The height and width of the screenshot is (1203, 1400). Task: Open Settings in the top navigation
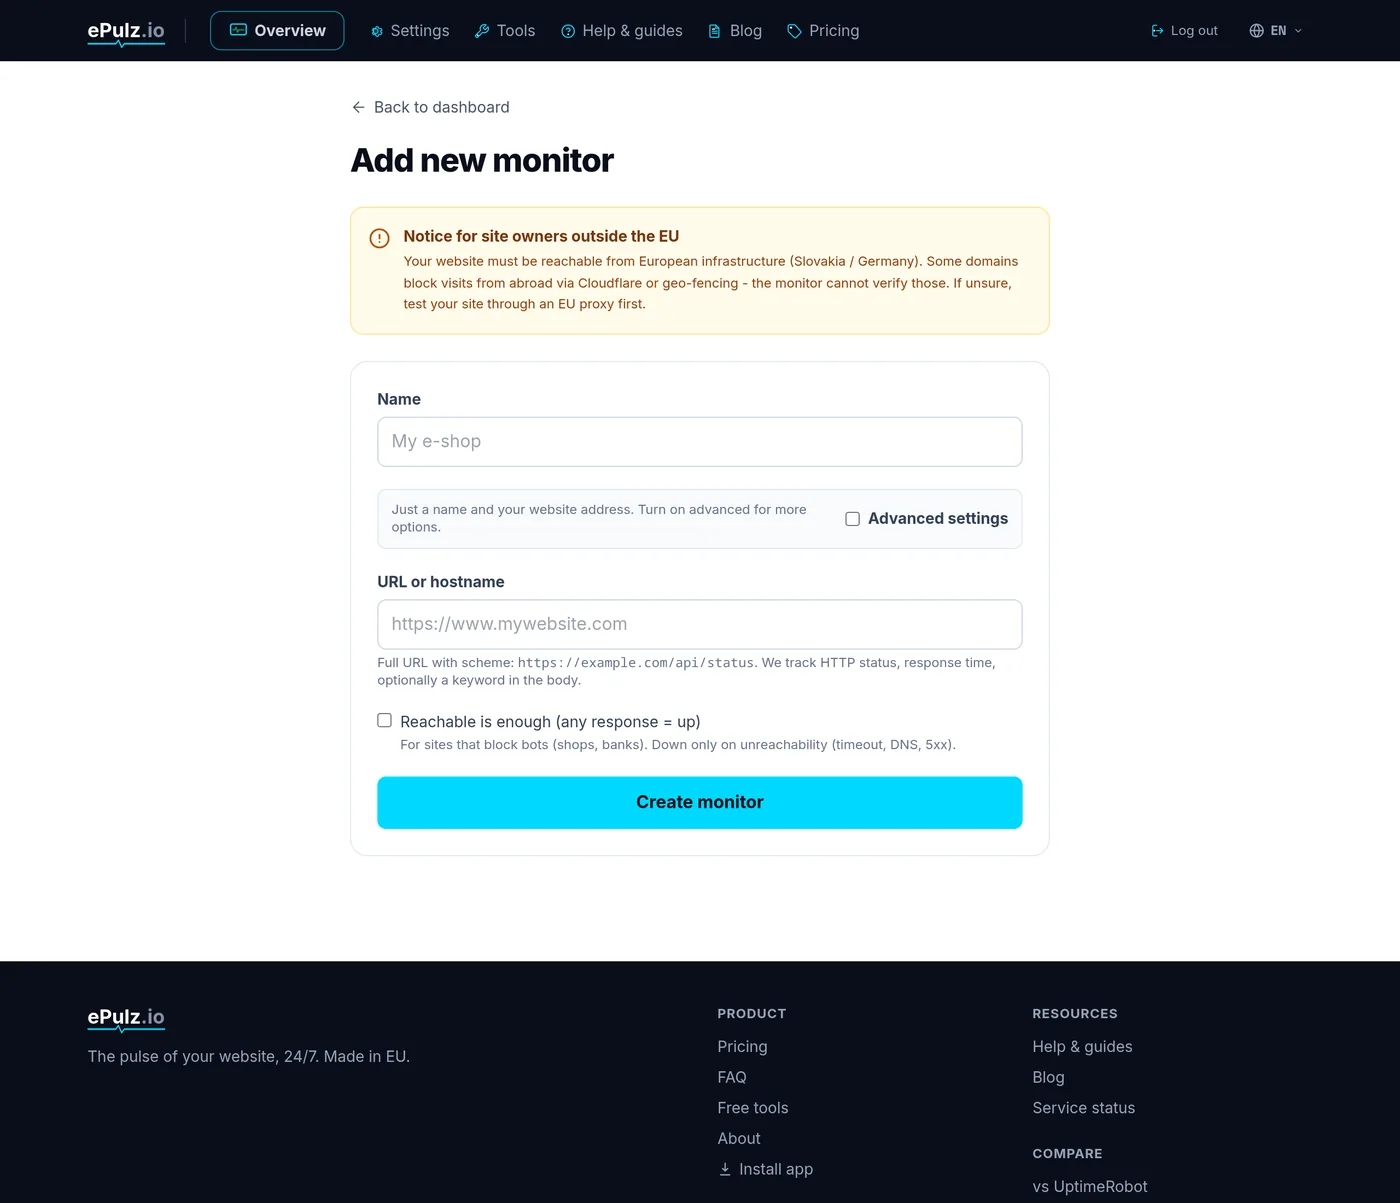(x=410, y=31)
